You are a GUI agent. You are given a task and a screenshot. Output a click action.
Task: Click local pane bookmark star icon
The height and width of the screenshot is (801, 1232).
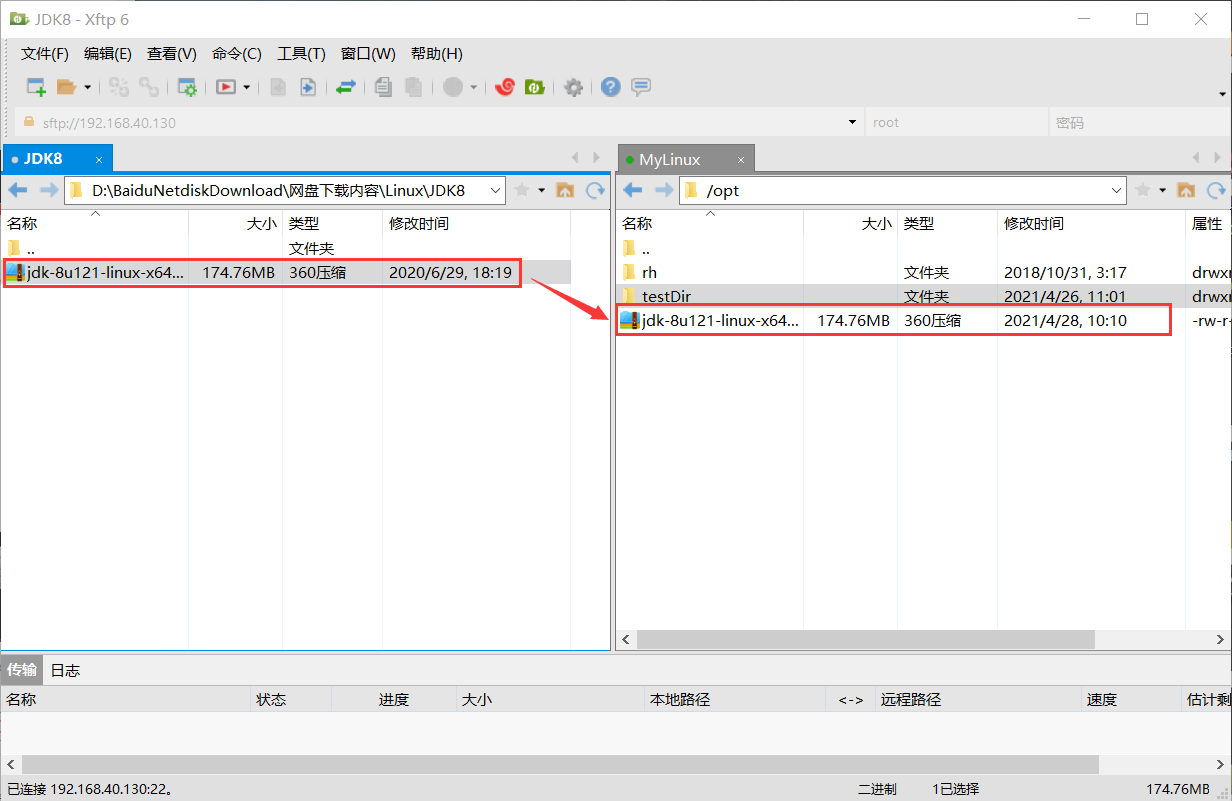pyautogui.click(x=521, y=190)
